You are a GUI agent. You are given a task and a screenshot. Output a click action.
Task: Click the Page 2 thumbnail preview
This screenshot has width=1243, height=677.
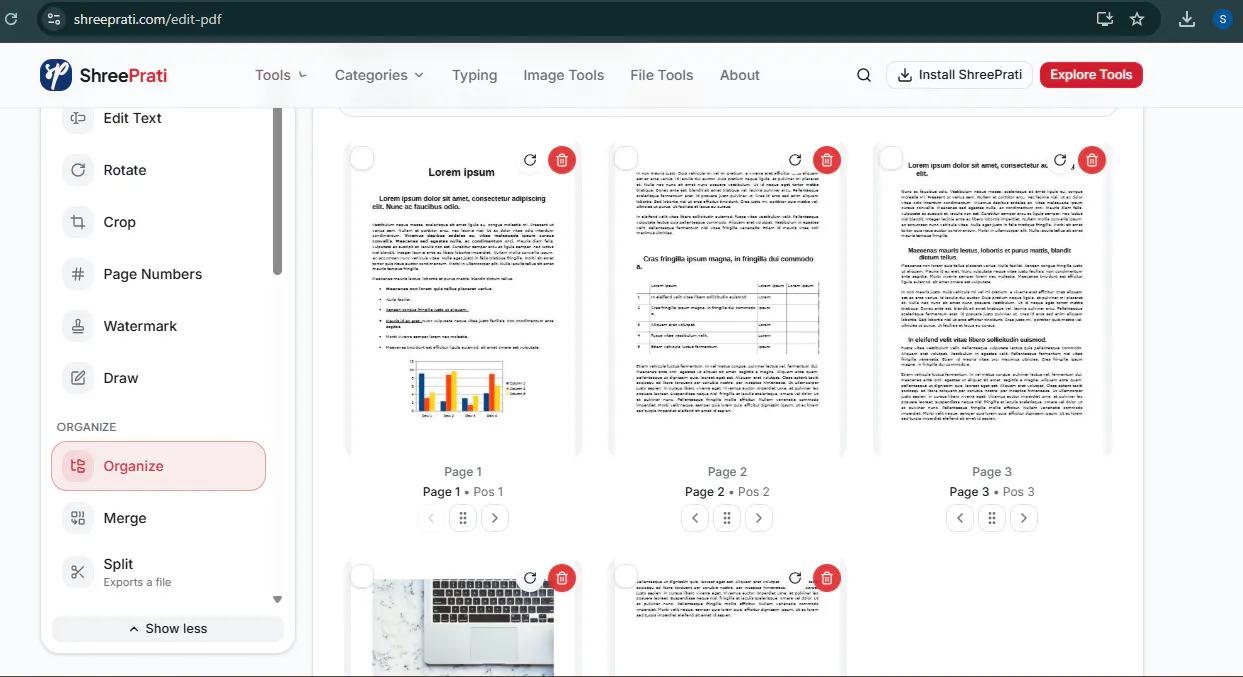point(727,299)
